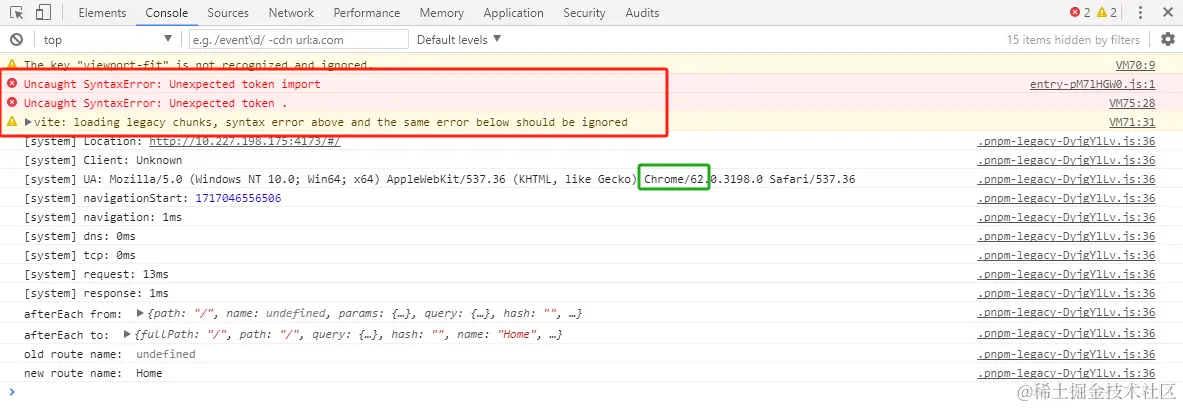Click the console filter input field
This screenshot has width=1183, height=408.
[x=298, y=39]
